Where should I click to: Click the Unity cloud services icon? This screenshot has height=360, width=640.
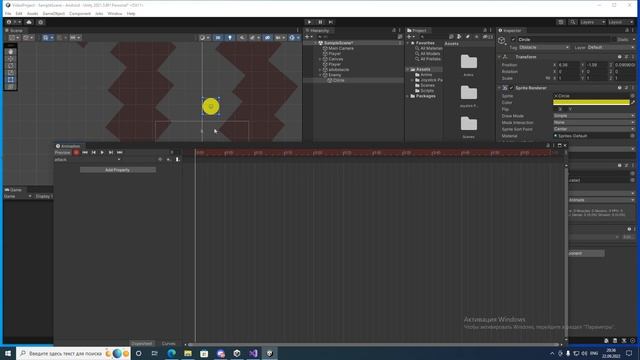tap(29, 22)
